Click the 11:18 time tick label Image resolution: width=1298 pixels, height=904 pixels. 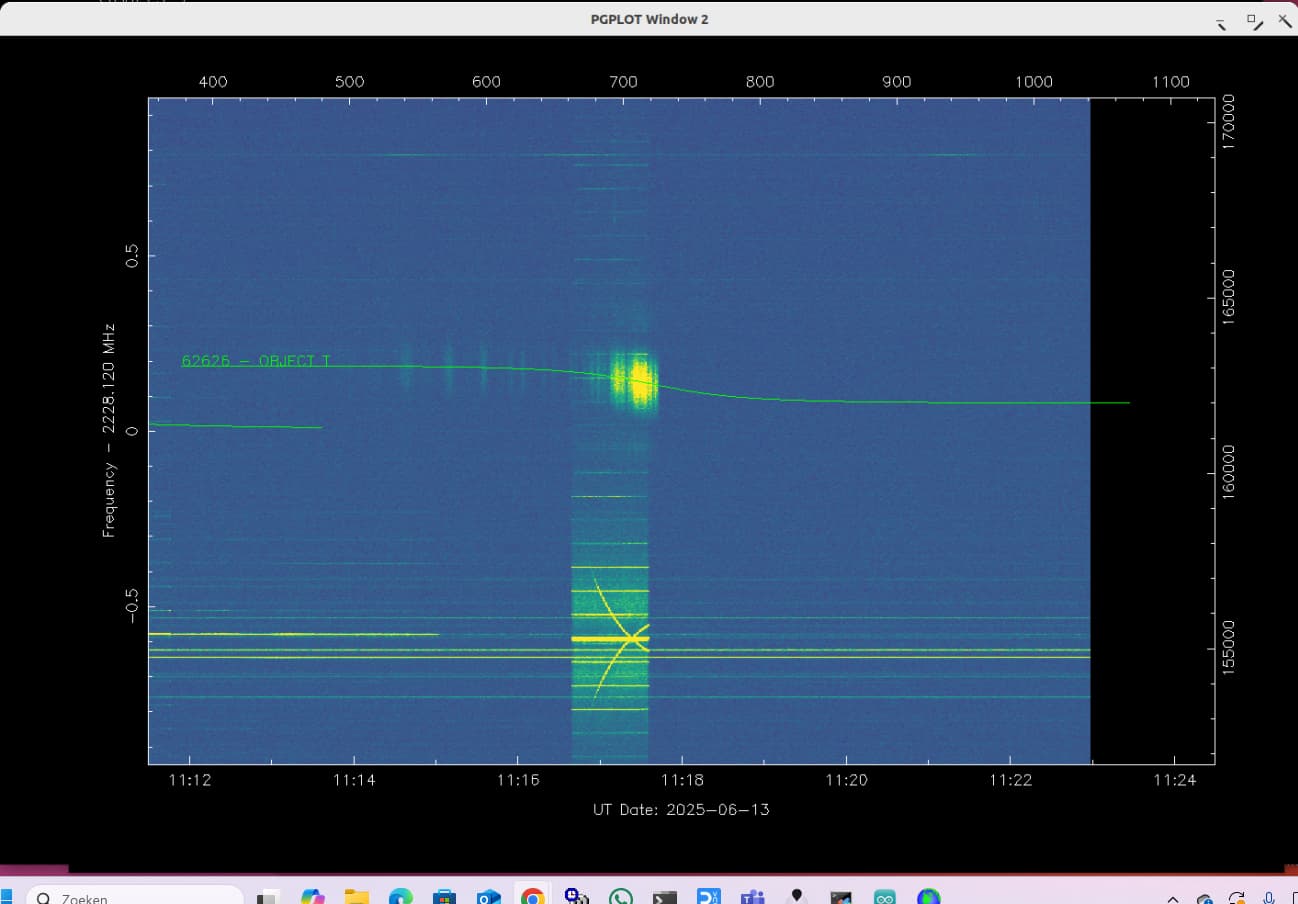(682, 780)
